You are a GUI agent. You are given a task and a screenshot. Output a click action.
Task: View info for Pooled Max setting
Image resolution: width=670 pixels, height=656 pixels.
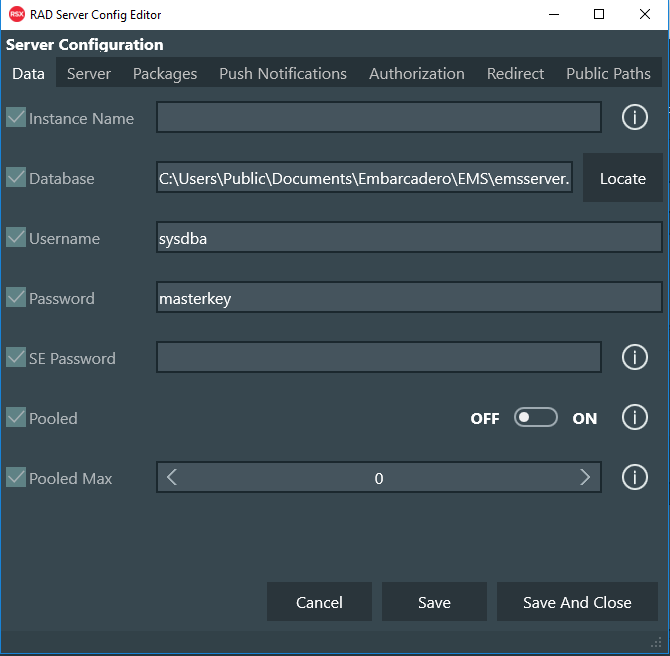point(635,477)
